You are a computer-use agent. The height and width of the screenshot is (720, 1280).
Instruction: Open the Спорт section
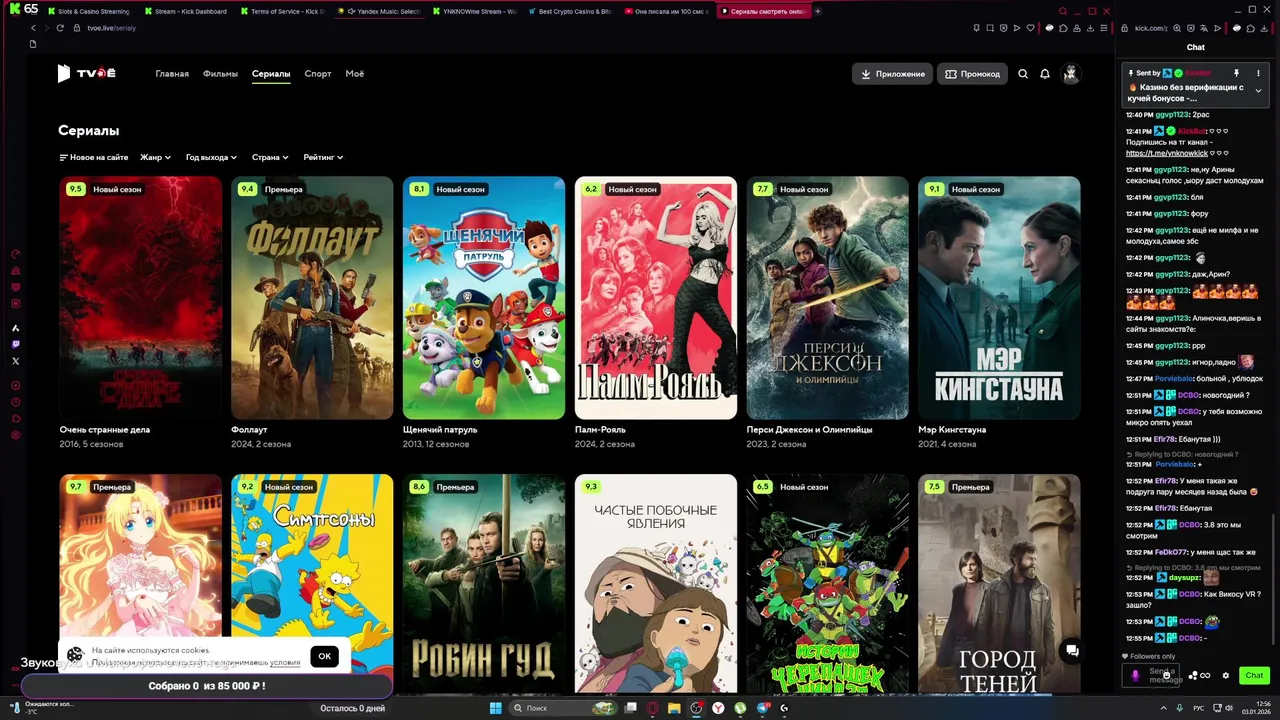tap(318, 74)
